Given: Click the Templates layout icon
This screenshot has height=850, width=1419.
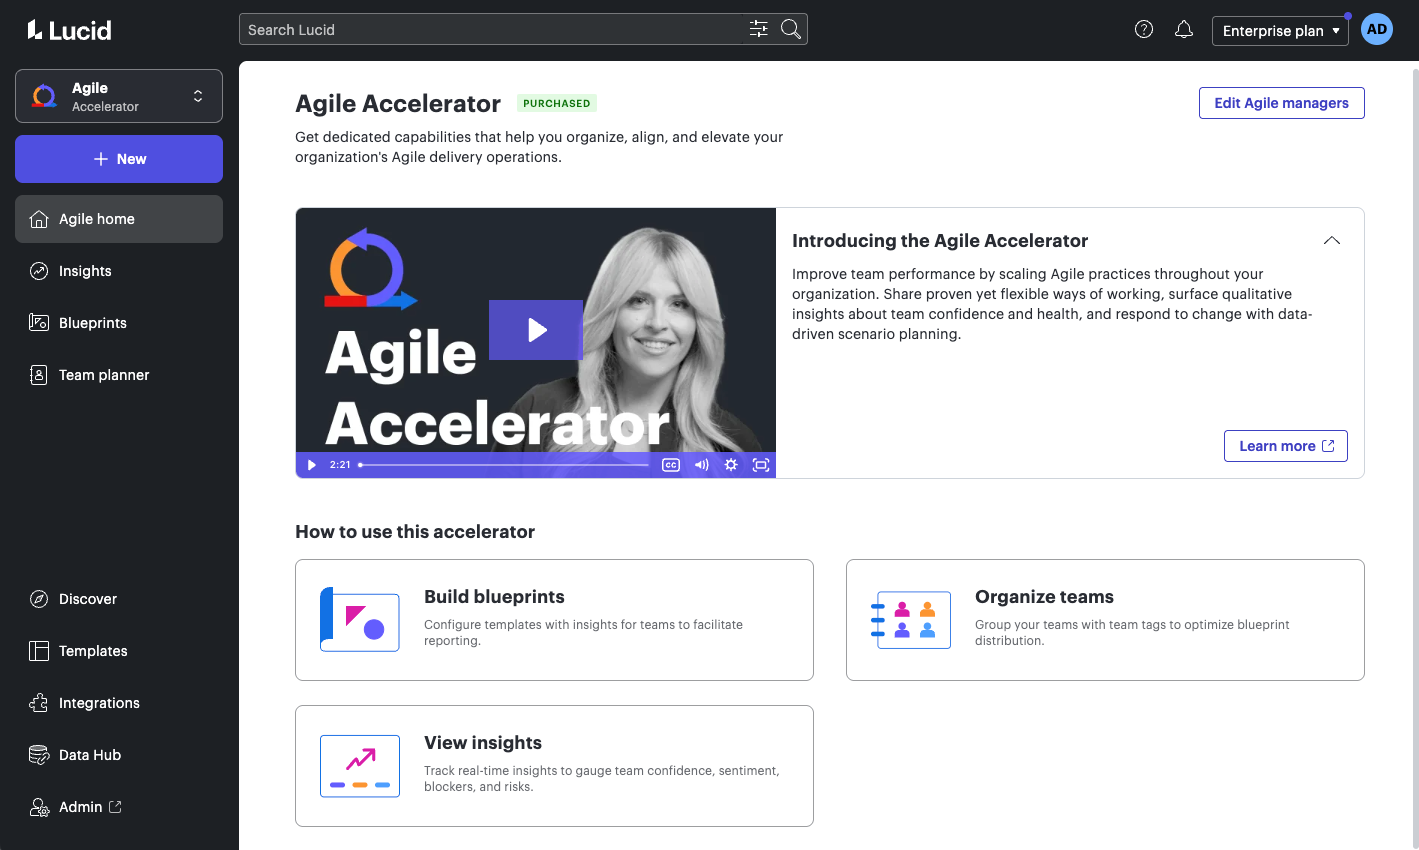Looking at the screenshot, I should [39, 651].
